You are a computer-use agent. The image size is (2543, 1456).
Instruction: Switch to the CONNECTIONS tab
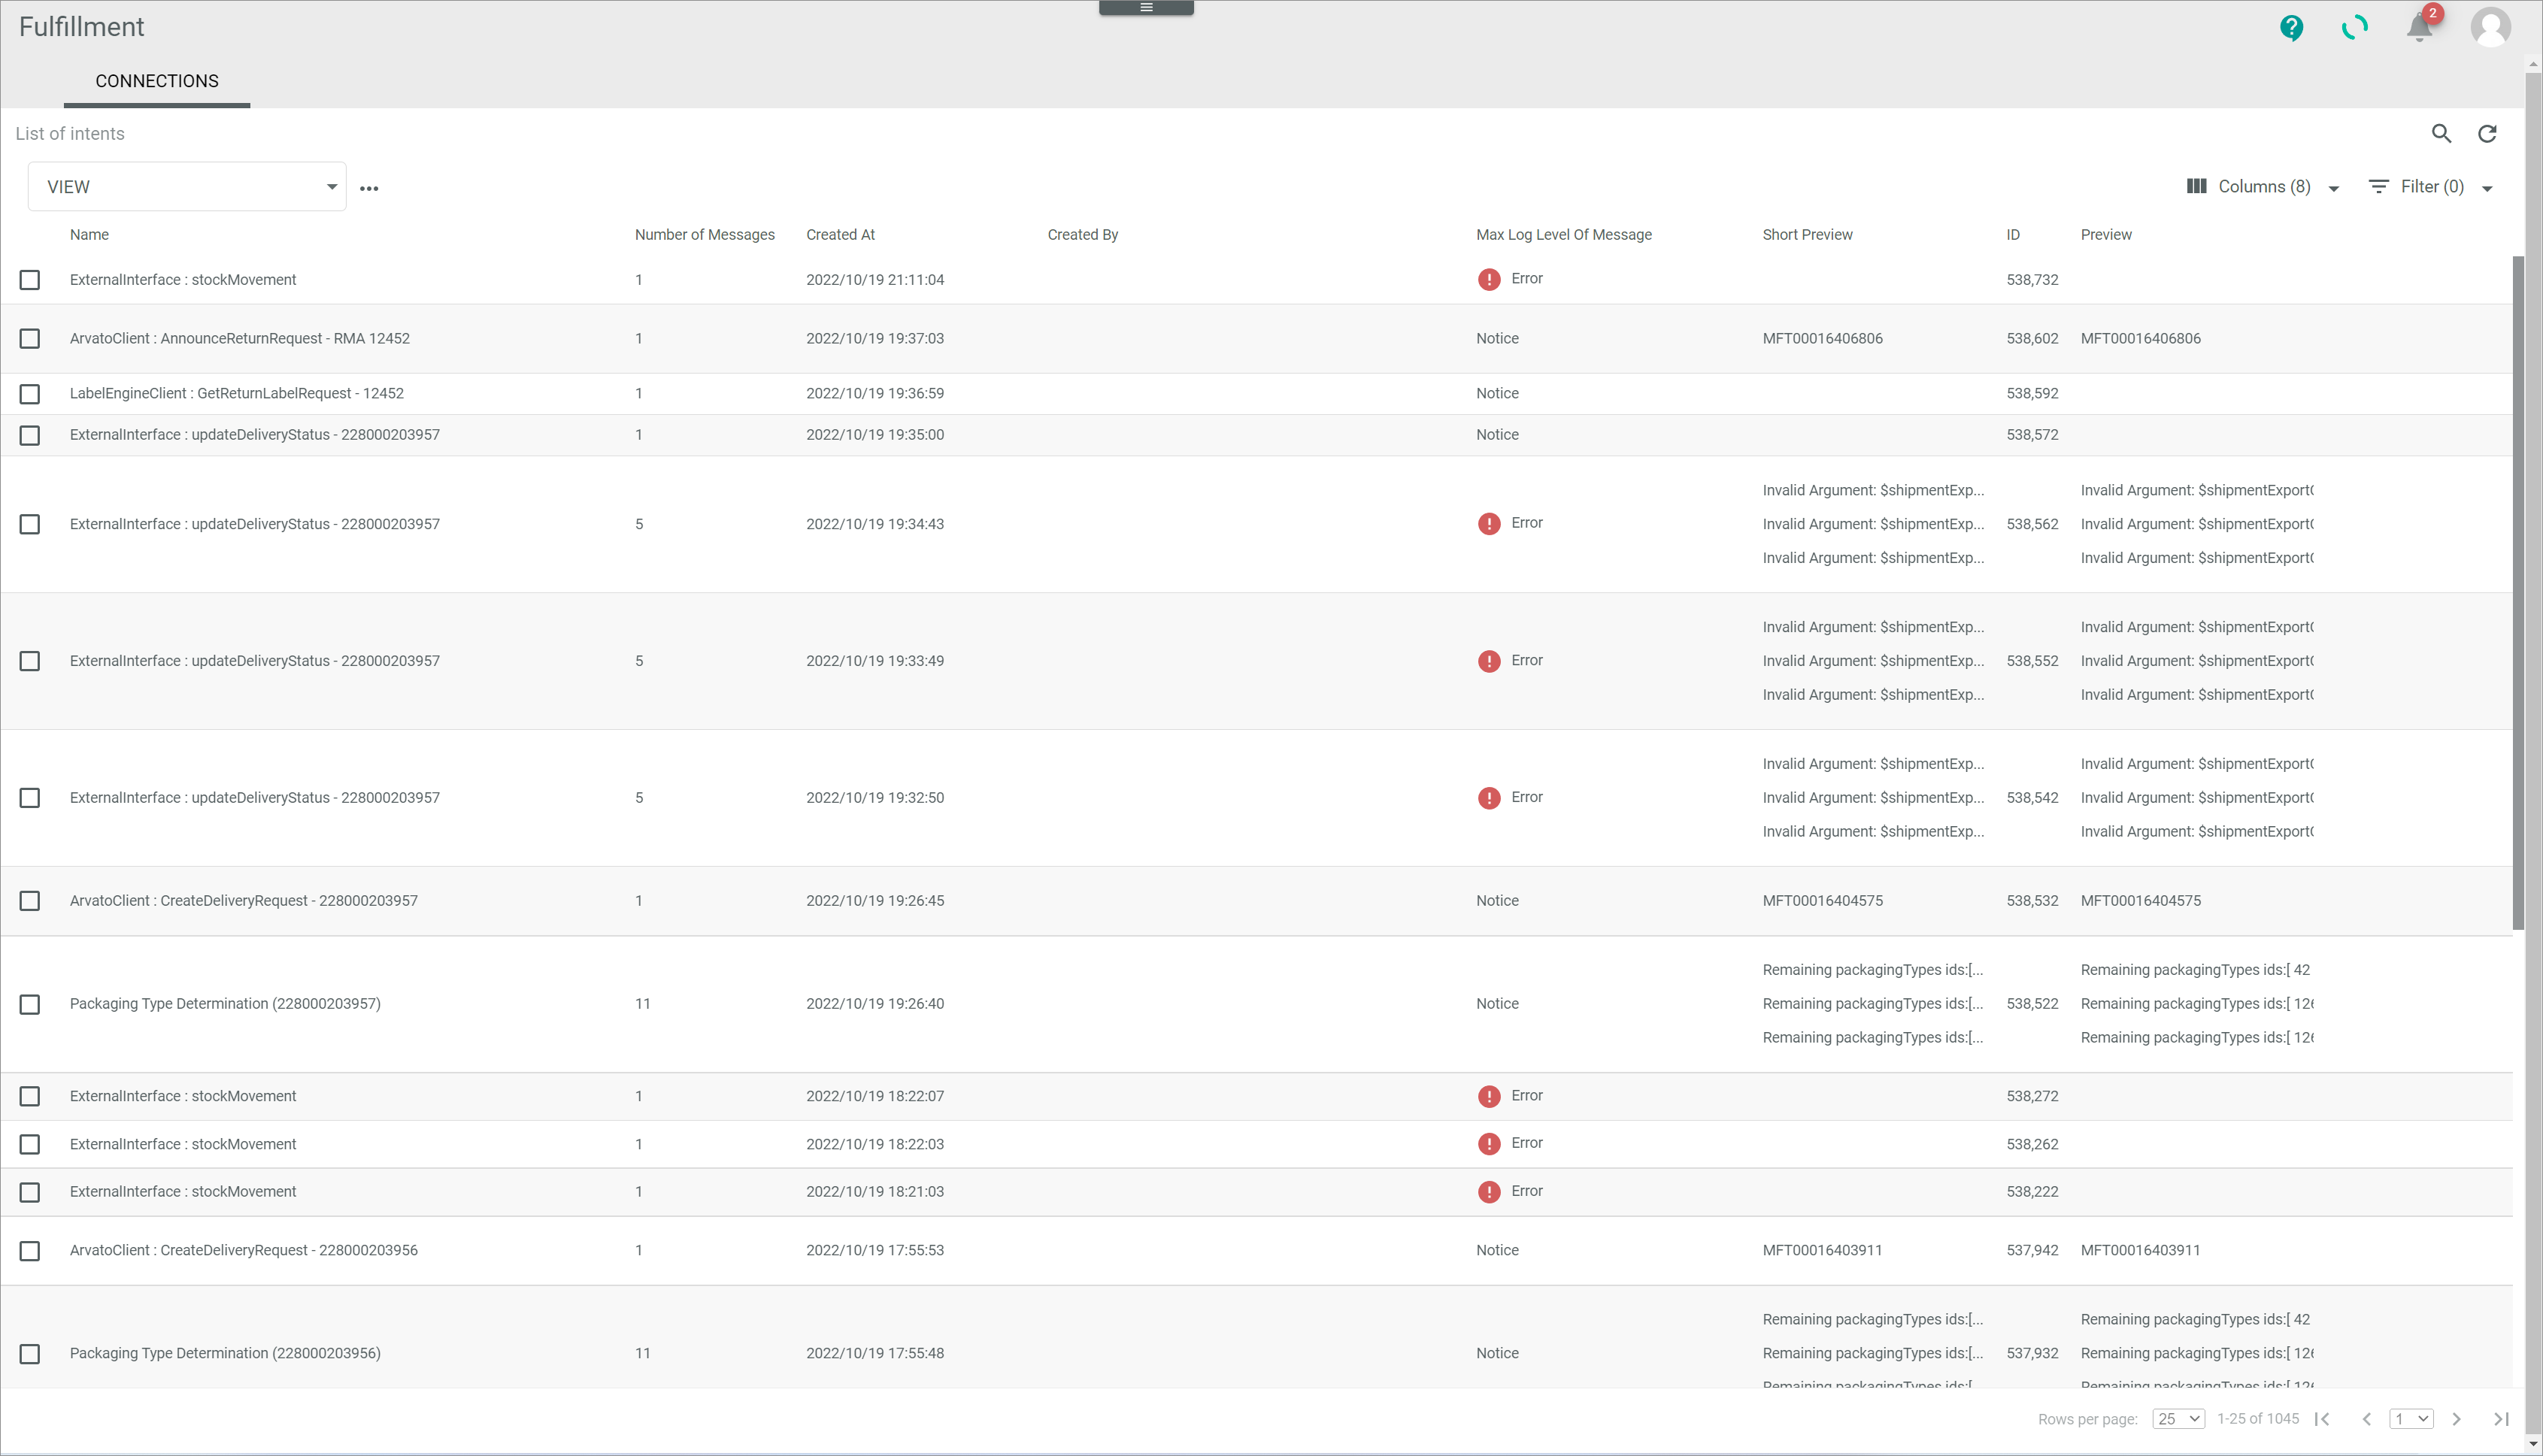pyautogui.click(x=157, y=81)
